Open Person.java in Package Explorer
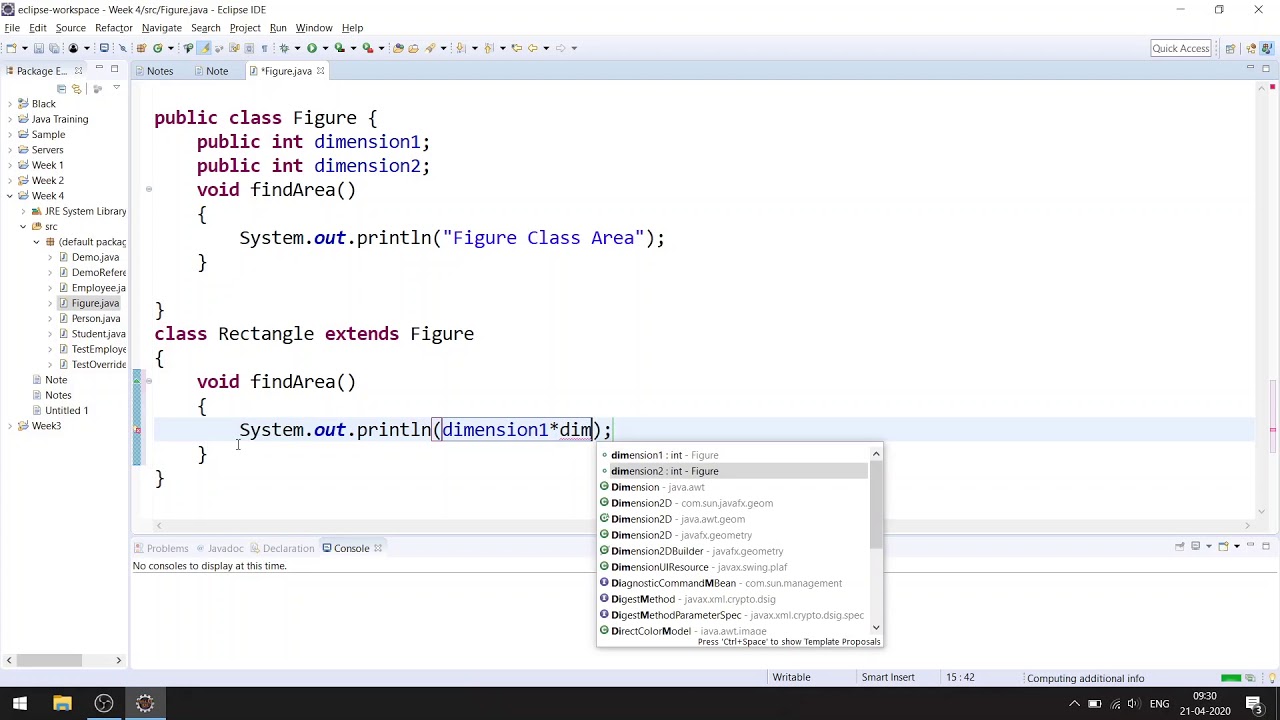Screen dimensions: 1280x720 96,318
